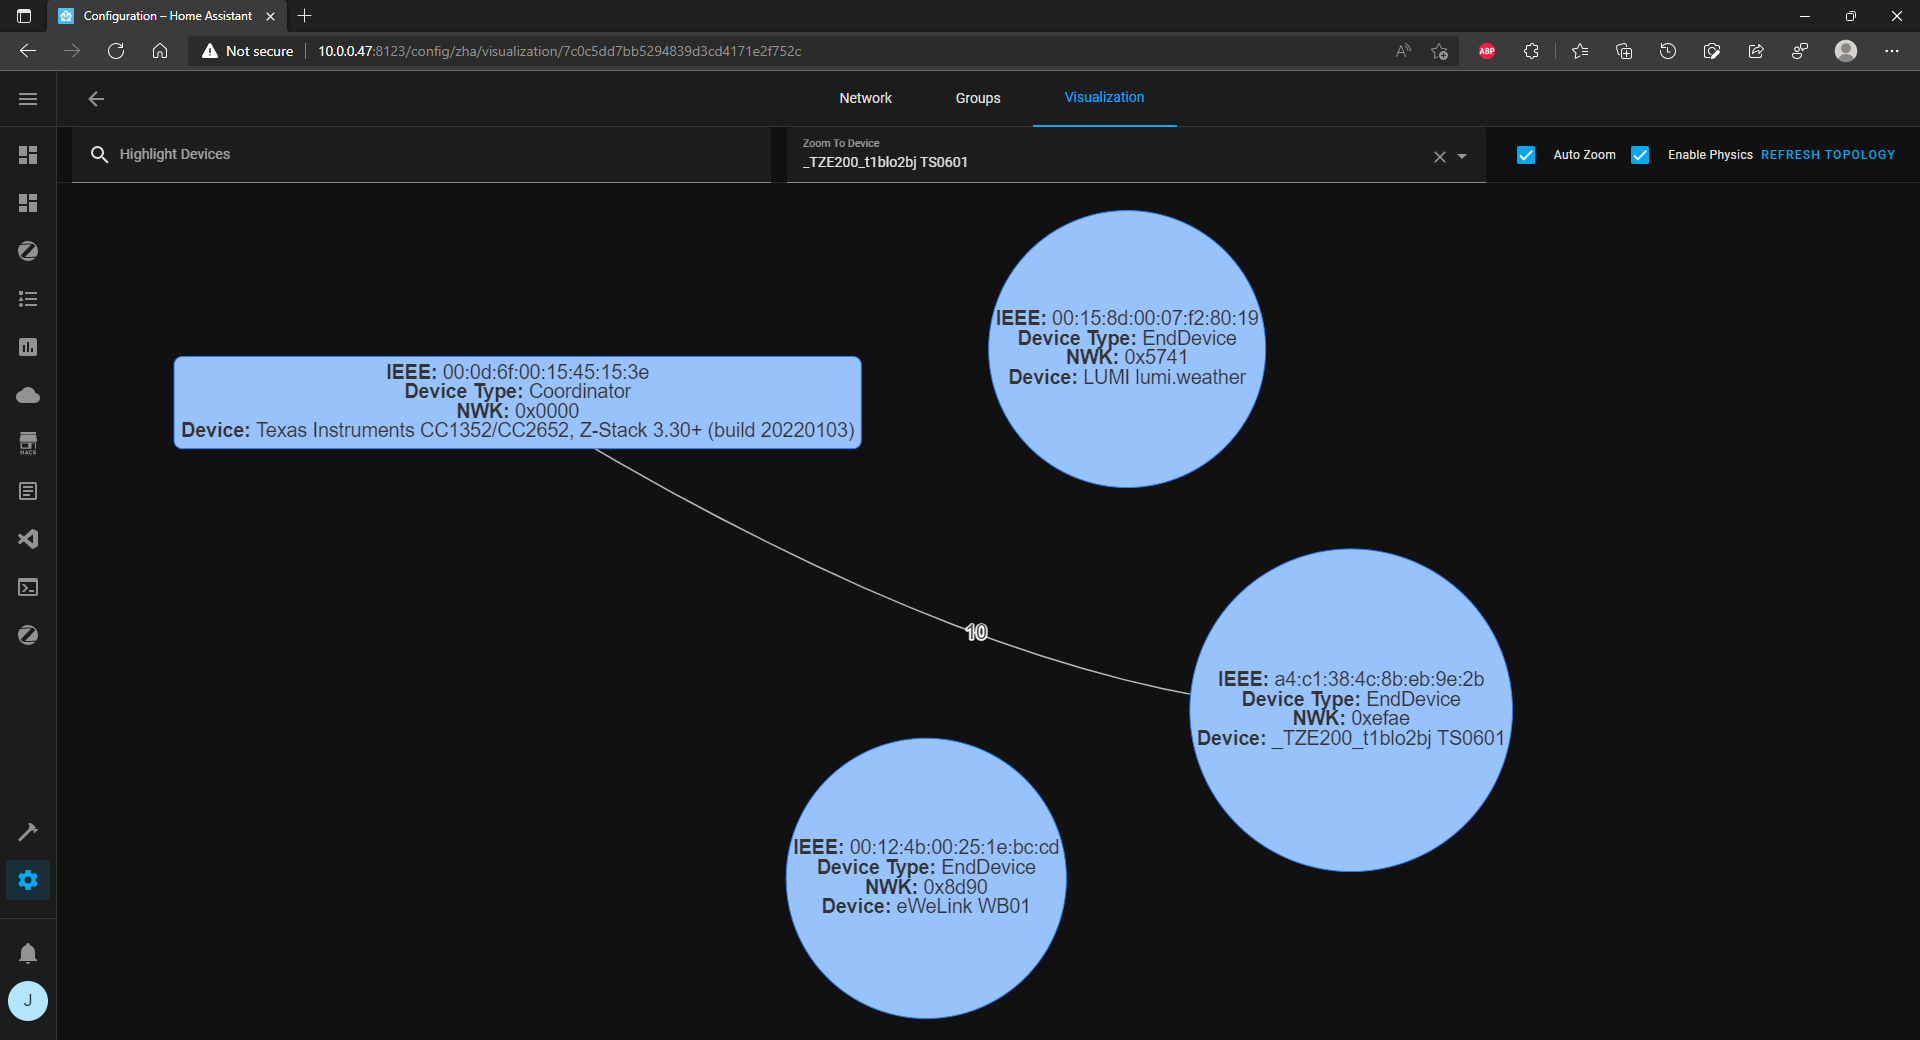Go back using the page back arrow
The width and height of the screenshot is (1920, 1040).
[95, 98]
